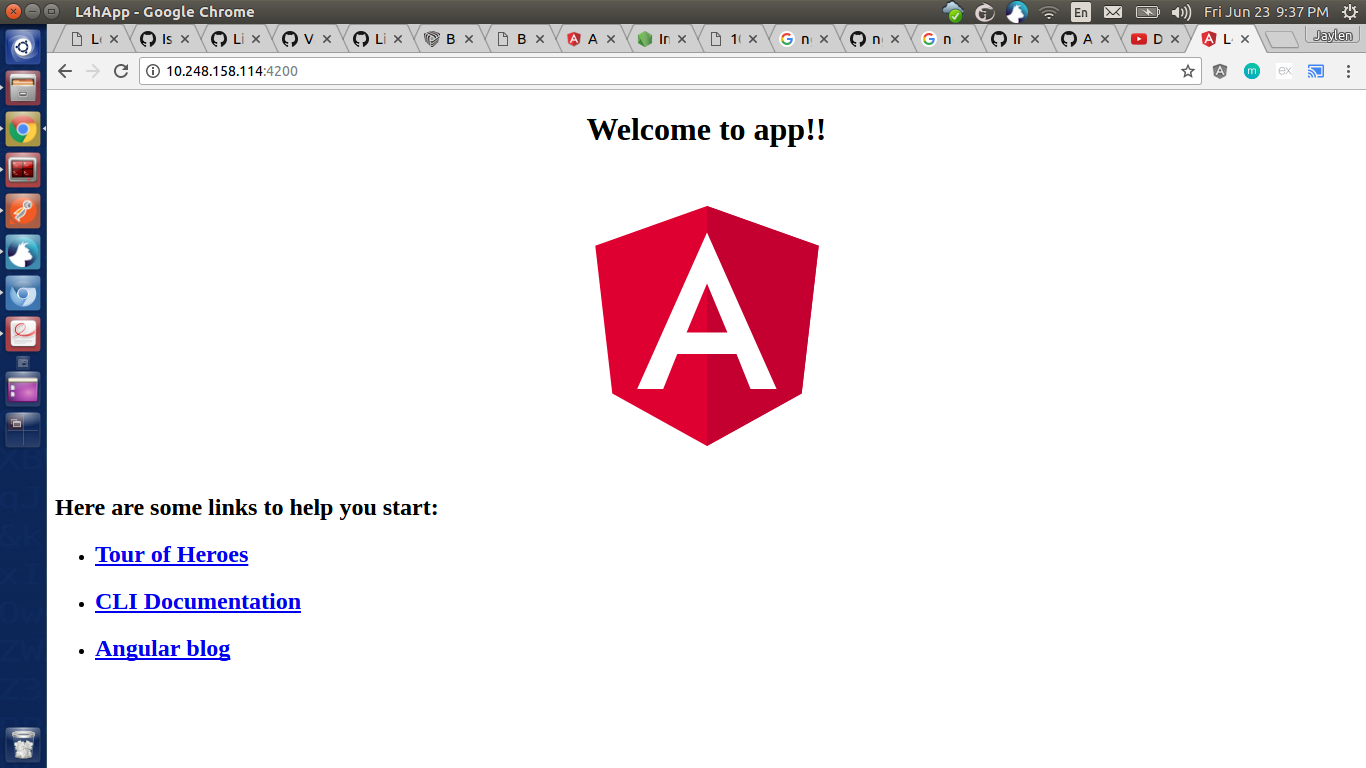This screenshot has width=1366, height=768.
Task: Open the clock showing Fri Jun 23 9:37 PM
Action: click(1266, 12)
